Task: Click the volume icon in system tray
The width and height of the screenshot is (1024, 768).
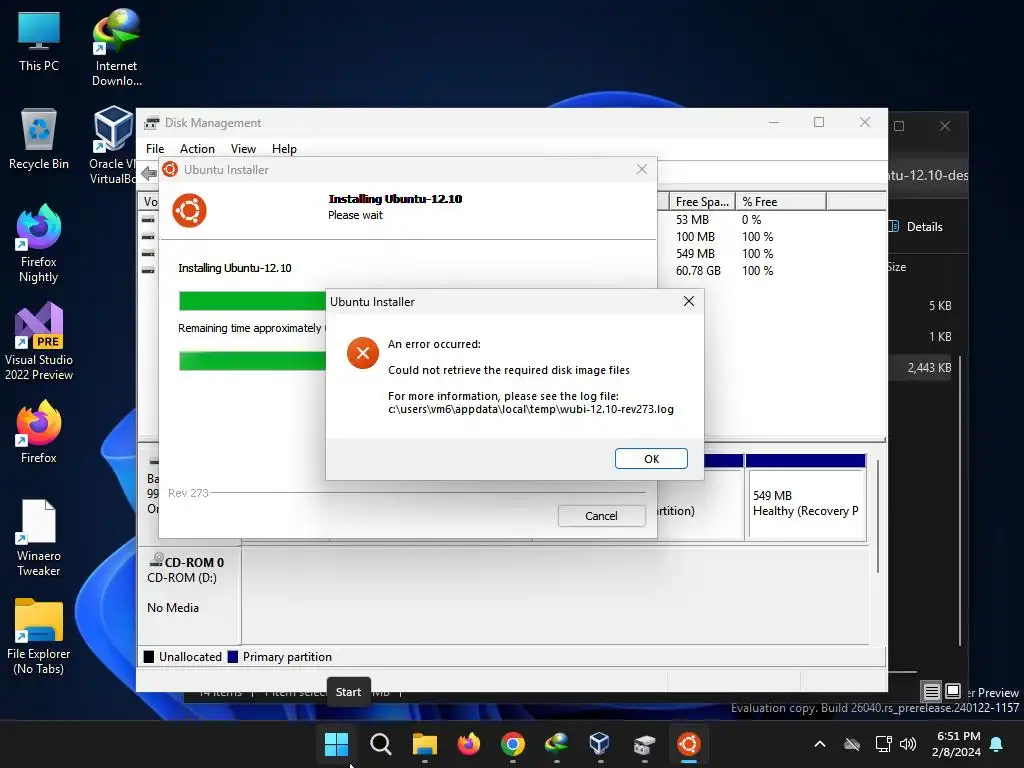Action: 908,744
